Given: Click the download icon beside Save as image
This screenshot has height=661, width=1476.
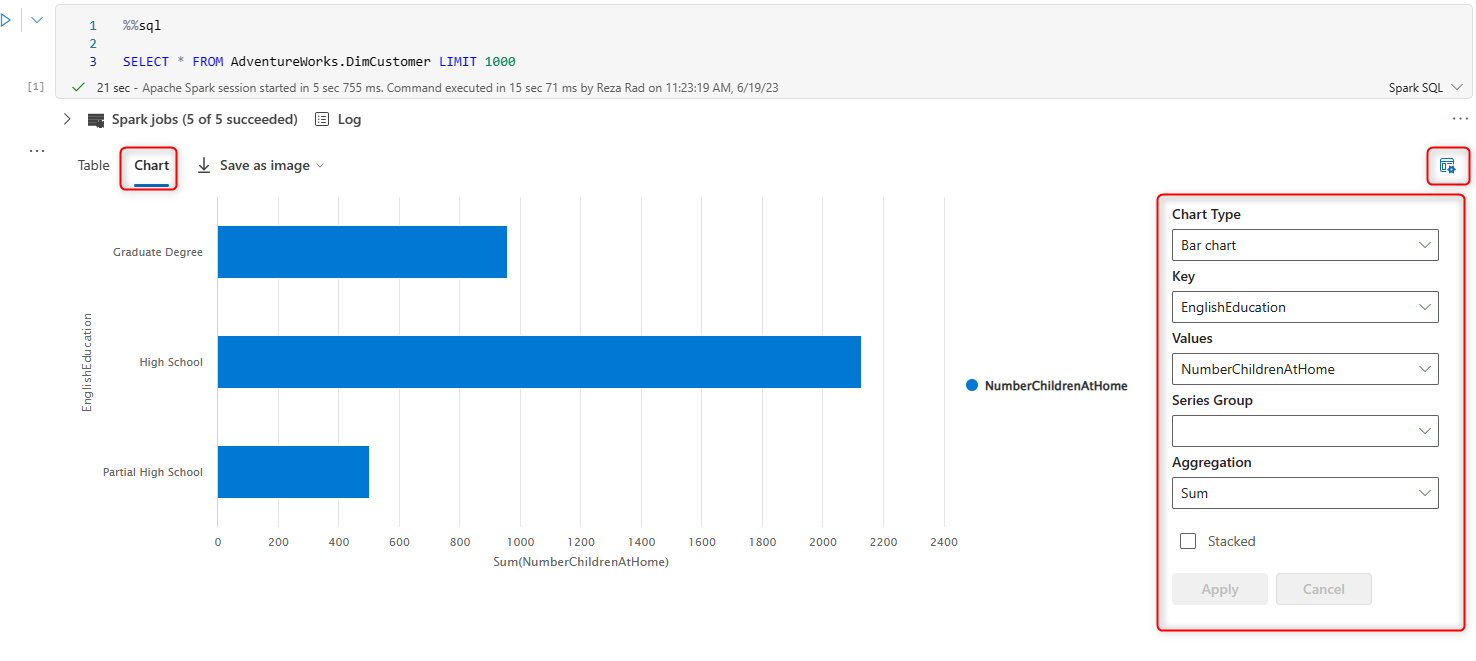Looking at the screenshot, I should pos(204,166).
